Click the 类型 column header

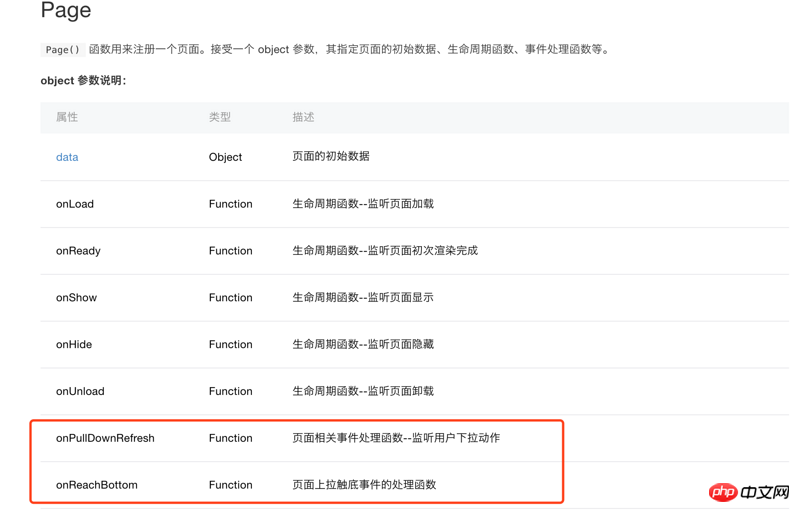tap(220, 117)
